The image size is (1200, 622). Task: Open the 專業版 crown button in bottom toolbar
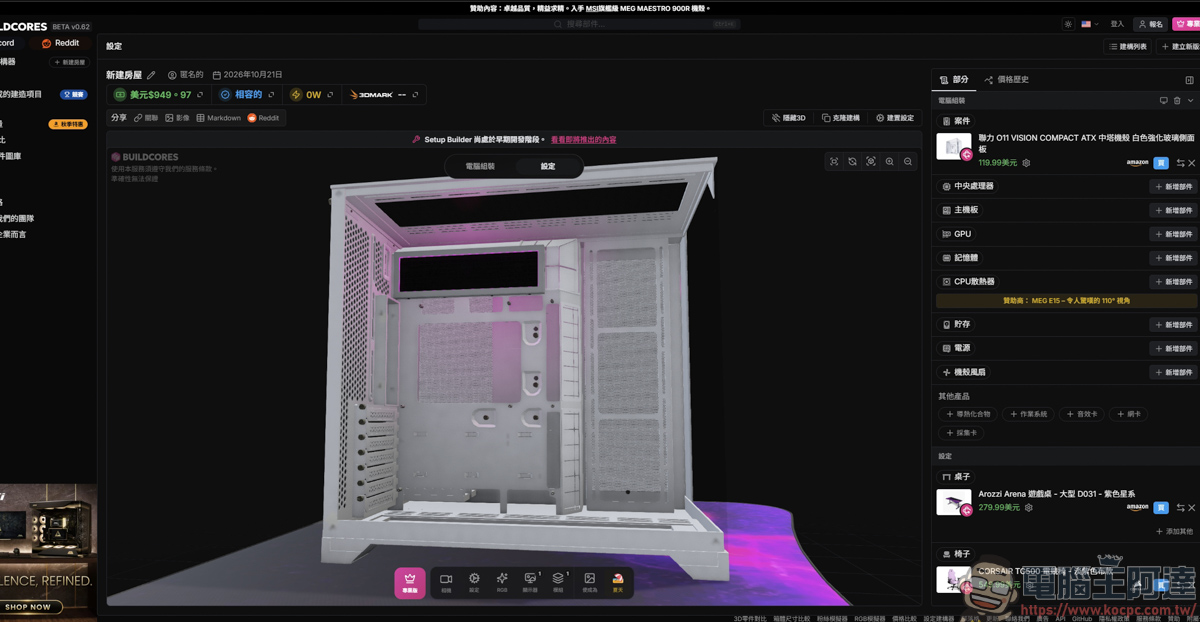[409, 582]
